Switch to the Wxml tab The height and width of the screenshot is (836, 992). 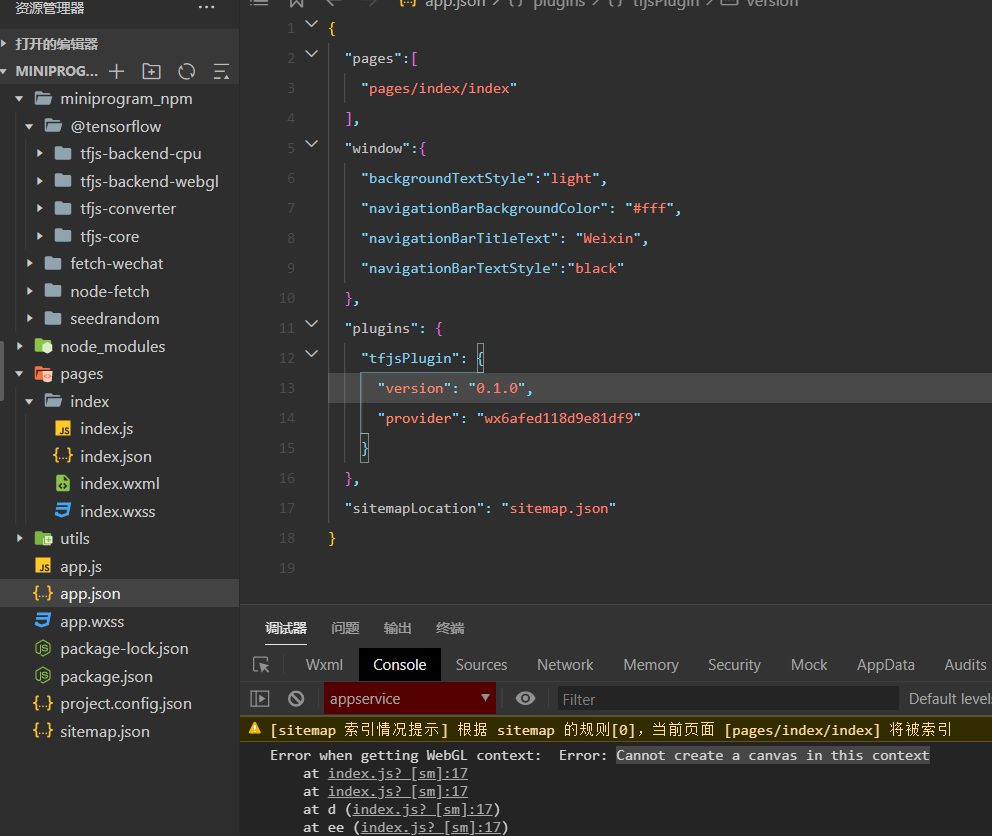tap(325, 664)
